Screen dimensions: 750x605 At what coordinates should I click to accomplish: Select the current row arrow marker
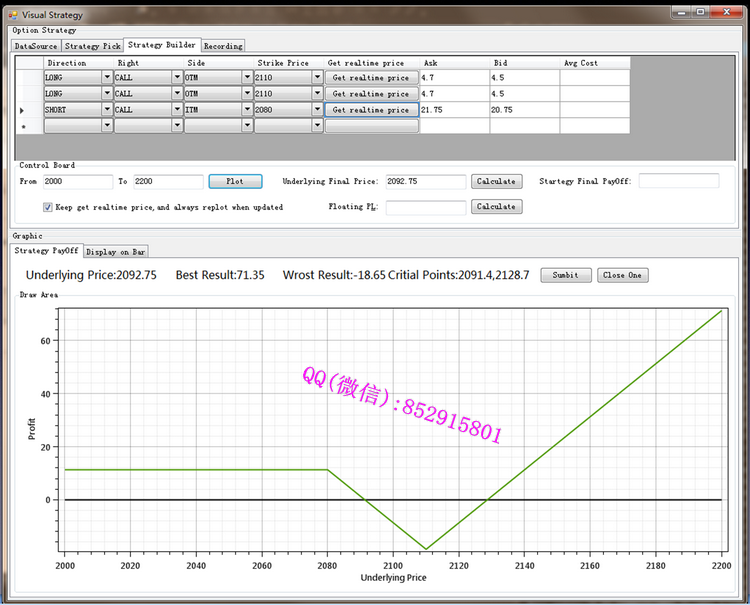click(x=23, y=110)
